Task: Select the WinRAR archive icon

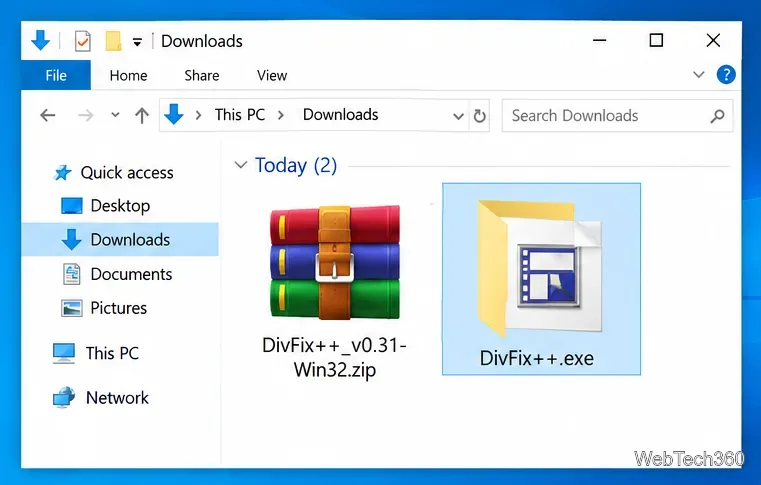Action: tap(335, 262)
